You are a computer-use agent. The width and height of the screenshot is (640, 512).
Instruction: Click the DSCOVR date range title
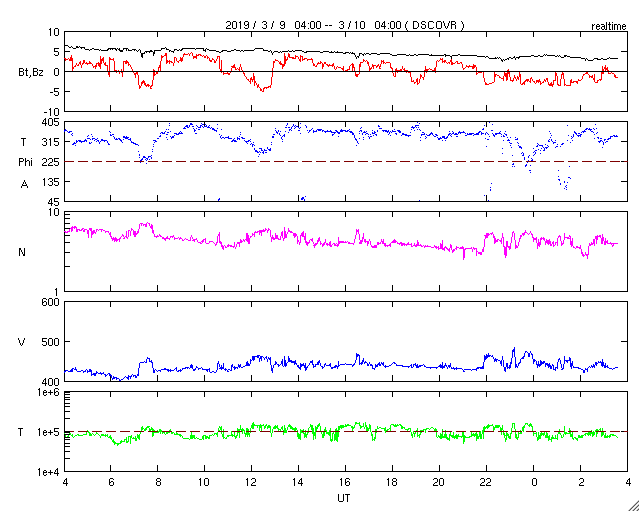[345, 25]
